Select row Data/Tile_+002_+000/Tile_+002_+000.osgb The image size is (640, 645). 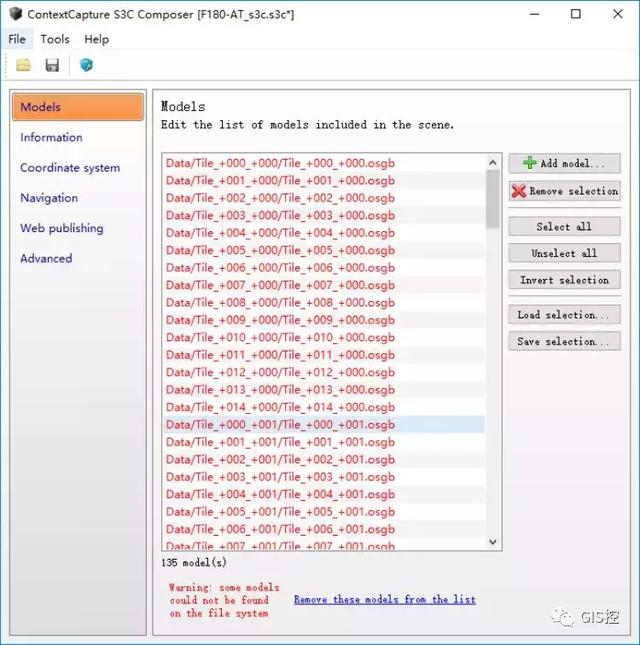pyautogui.click(x=324, y=198)
